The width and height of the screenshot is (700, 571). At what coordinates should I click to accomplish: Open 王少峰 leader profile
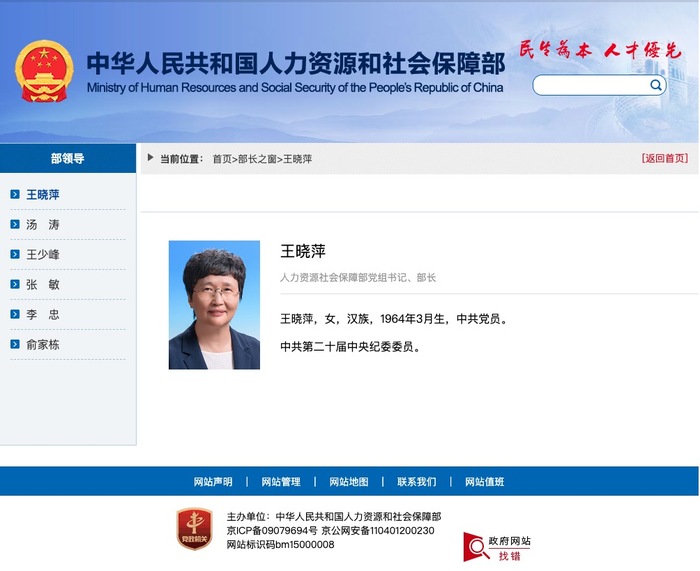pyautogui.click(x=43, y=254)
